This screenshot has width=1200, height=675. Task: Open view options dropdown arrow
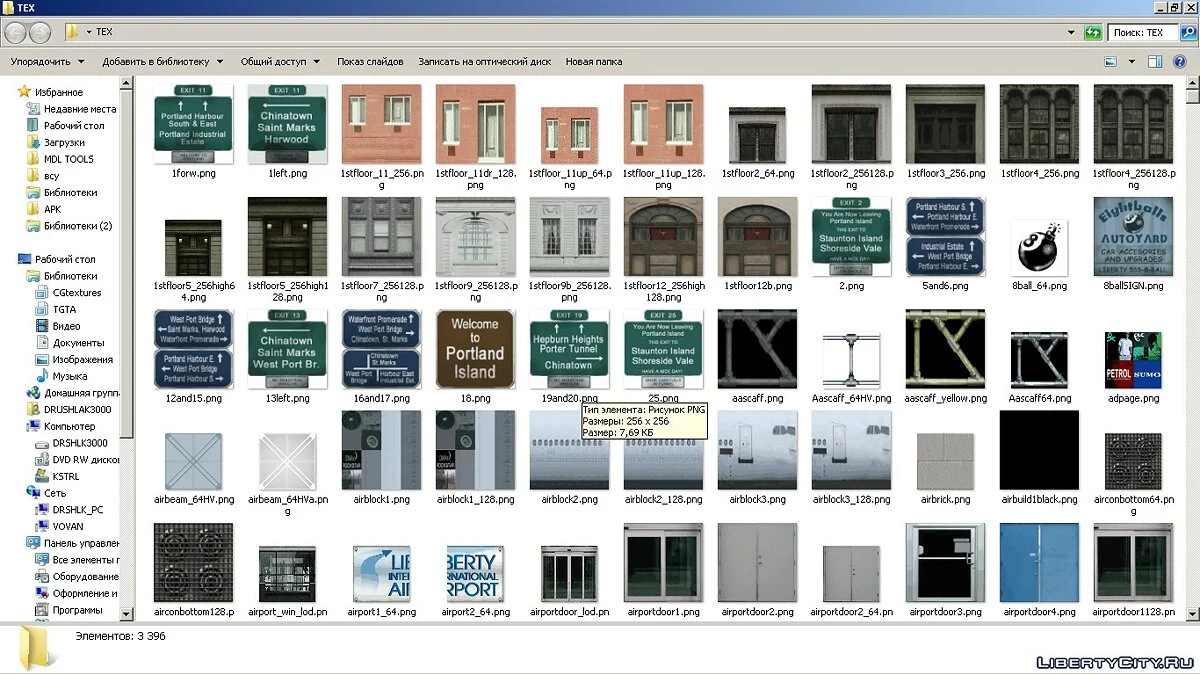point(1130,62)
